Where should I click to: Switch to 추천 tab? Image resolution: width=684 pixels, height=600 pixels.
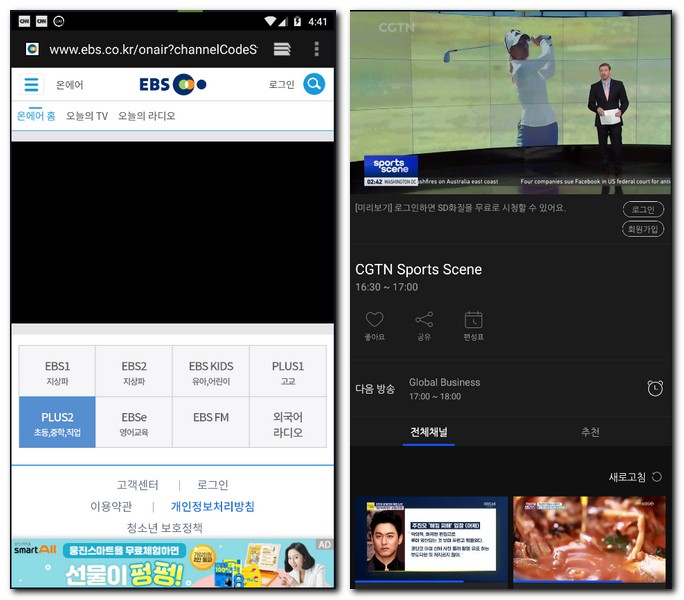point(590,432)
